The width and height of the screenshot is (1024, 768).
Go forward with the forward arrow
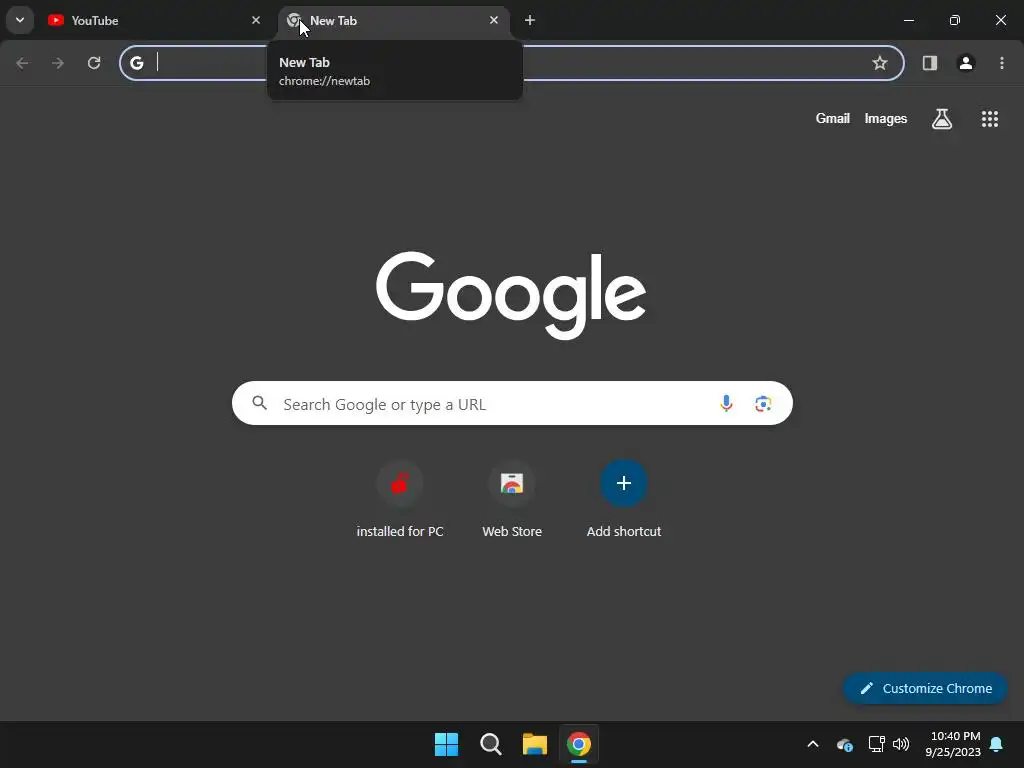point(58,63)
